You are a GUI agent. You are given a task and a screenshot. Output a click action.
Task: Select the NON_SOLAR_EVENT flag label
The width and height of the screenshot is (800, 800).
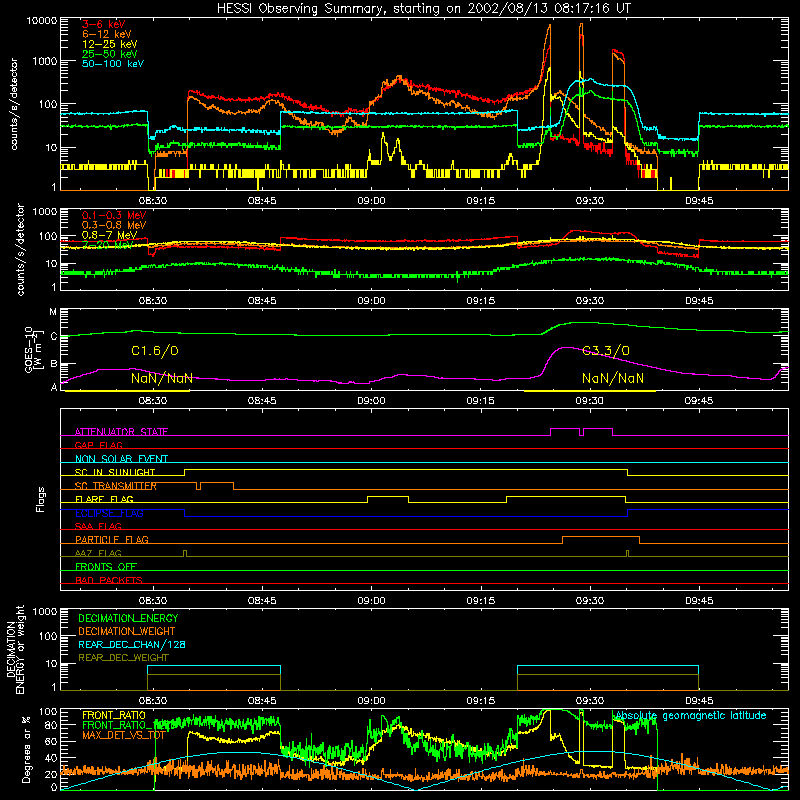(121, 459)
